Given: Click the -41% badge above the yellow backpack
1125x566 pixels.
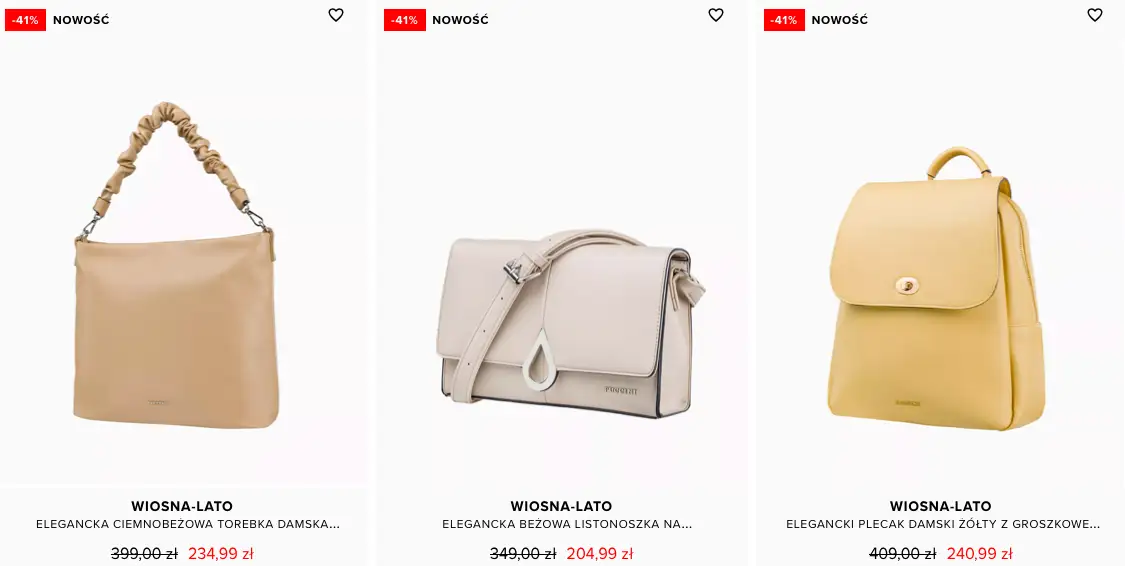Looking at the screenshot, I should (x=784, y=20).
